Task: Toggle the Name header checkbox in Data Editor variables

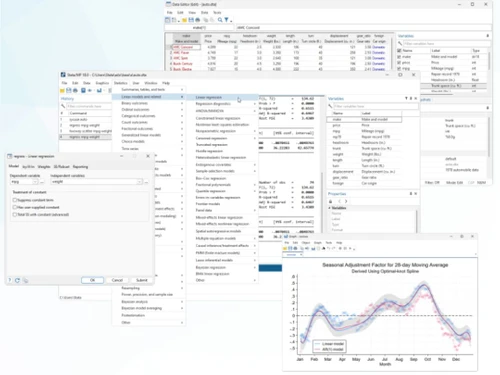Action: coord(399,51)
